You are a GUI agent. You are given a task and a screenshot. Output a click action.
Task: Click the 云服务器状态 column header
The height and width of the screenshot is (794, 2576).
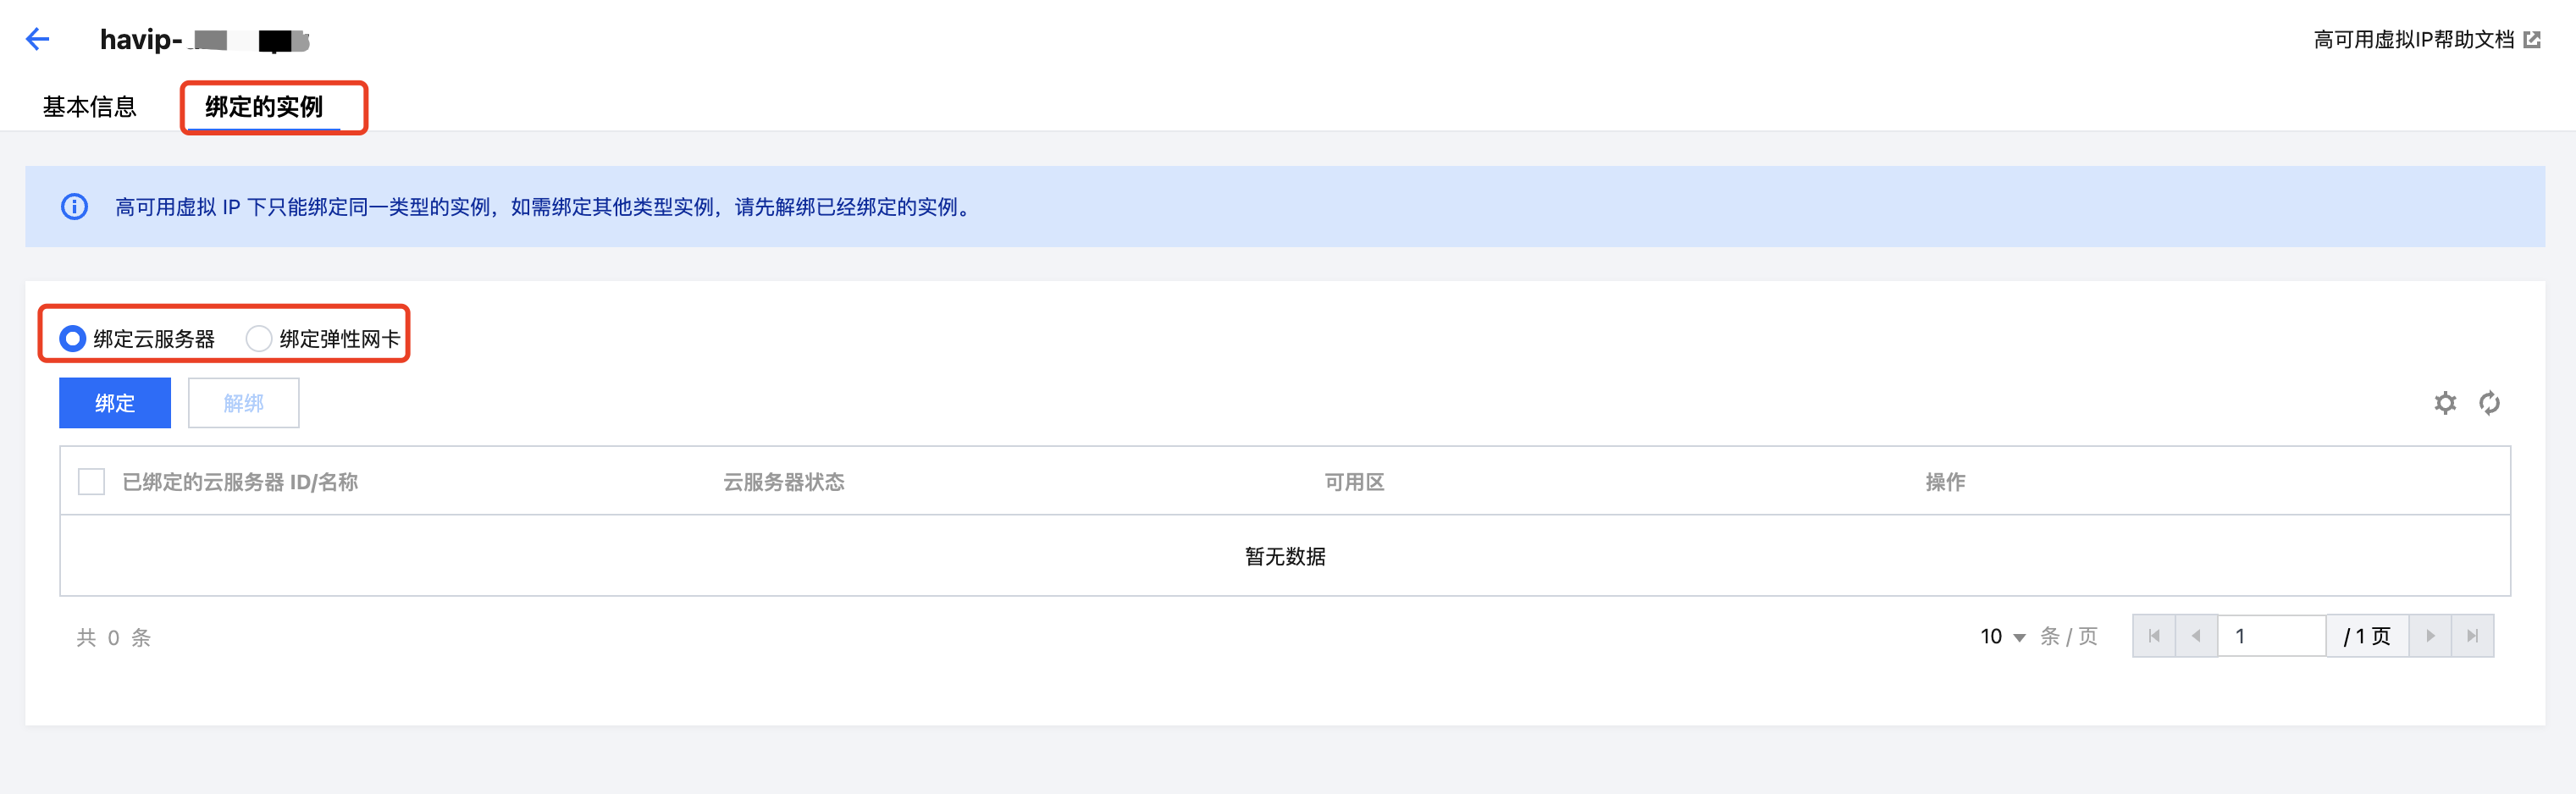tap(784, 482)
